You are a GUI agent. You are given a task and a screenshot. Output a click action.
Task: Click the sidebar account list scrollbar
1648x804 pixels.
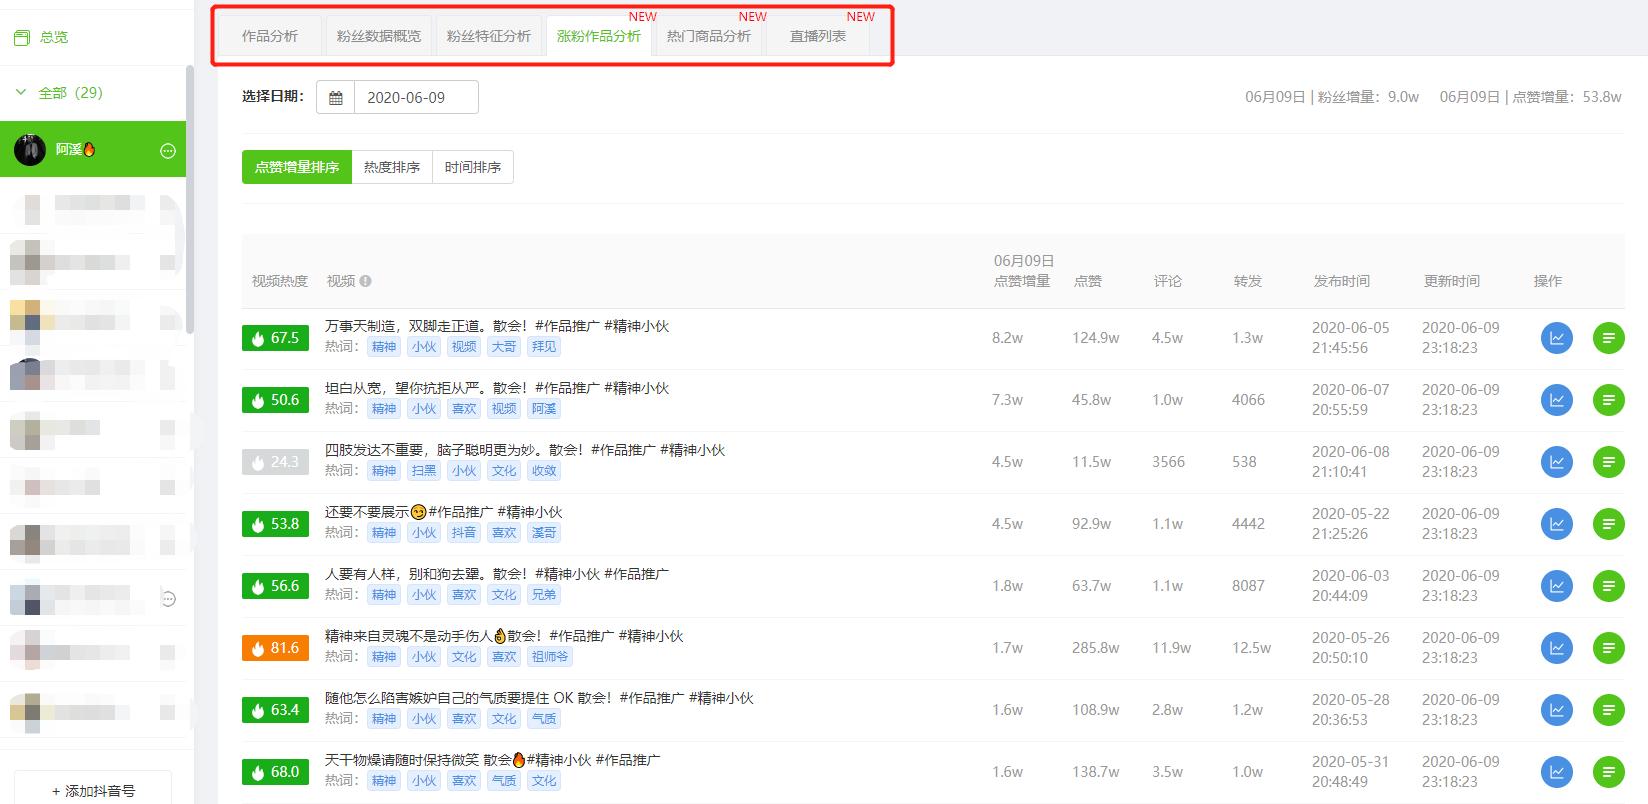click(190, 200)
